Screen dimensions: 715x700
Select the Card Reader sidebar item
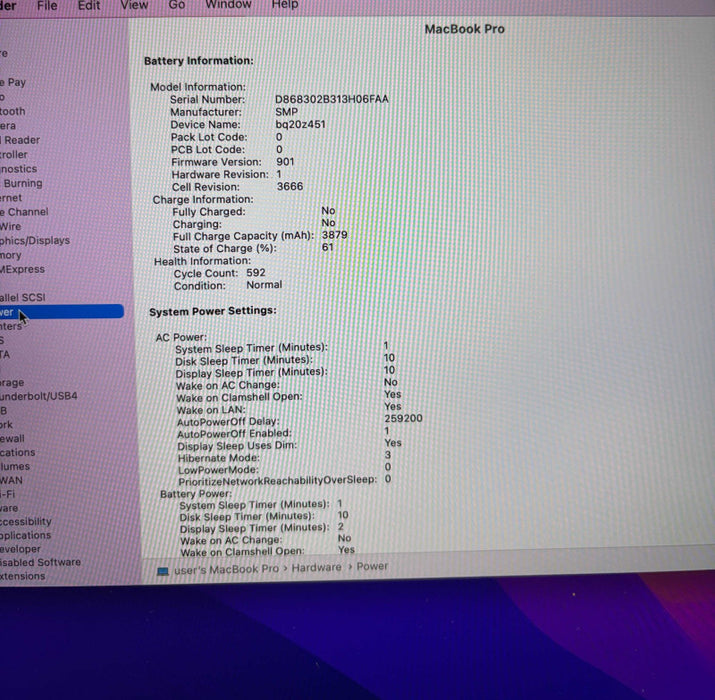(20, 140)
